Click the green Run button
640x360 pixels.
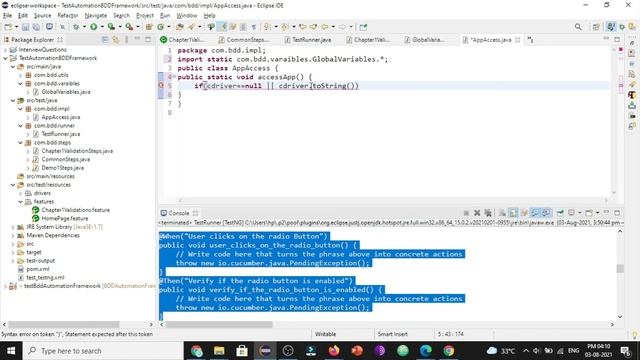point(93,27)
